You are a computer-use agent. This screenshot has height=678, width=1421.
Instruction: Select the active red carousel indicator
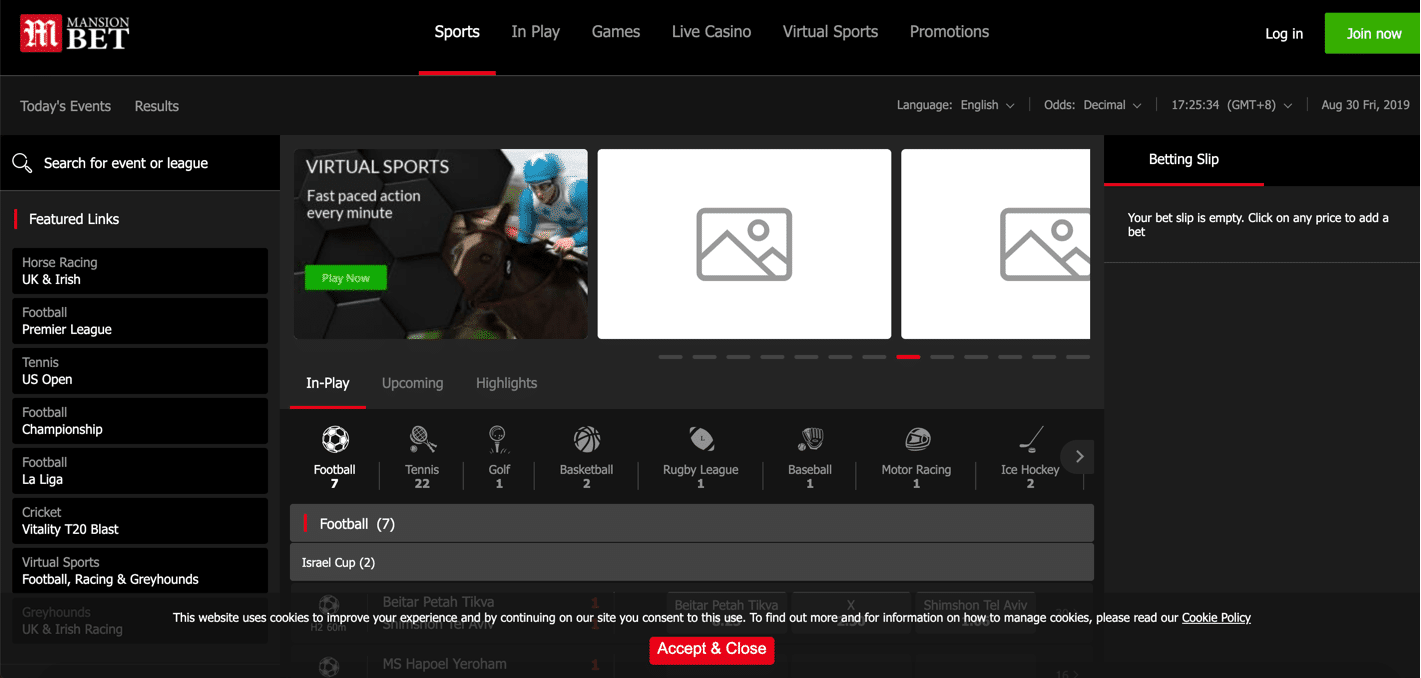pos(908,357)
